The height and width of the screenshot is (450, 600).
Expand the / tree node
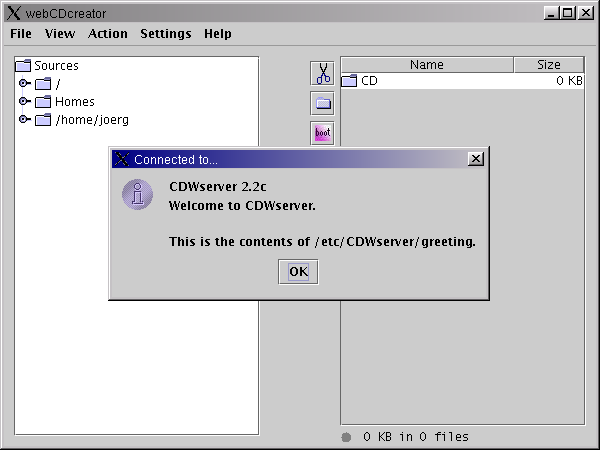coord(24,83)
